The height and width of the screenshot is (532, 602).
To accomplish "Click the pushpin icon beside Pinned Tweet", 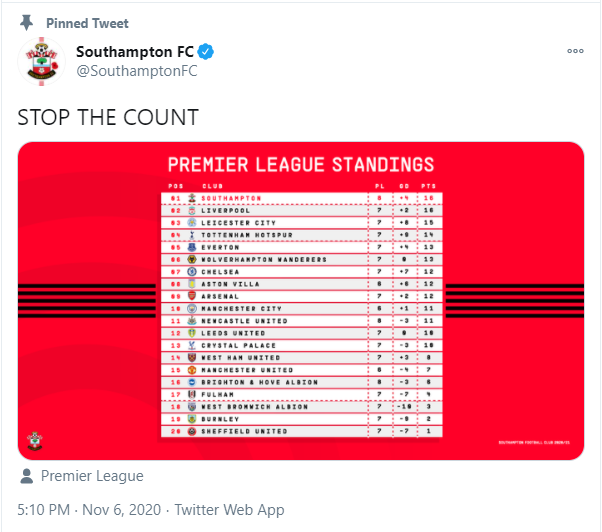I will (x=26, y=23).
